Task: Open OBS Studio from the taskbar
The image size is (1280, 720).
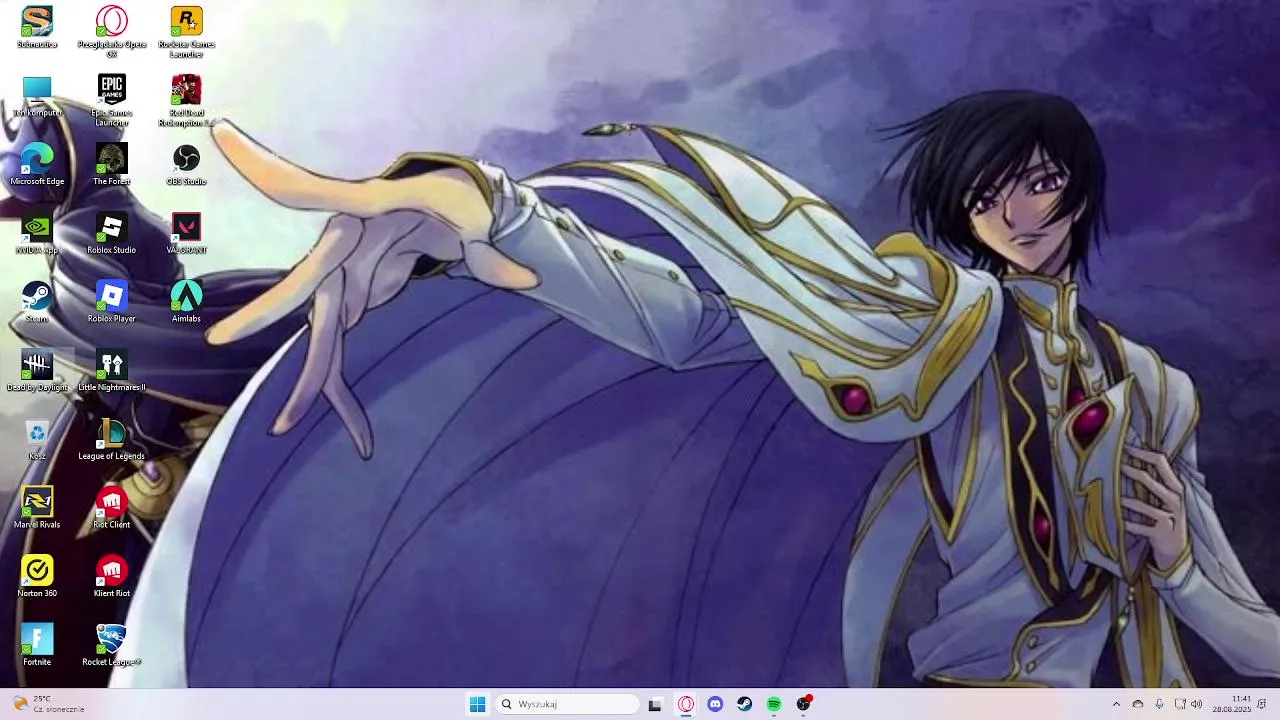Action: click(x=803, y=704)
